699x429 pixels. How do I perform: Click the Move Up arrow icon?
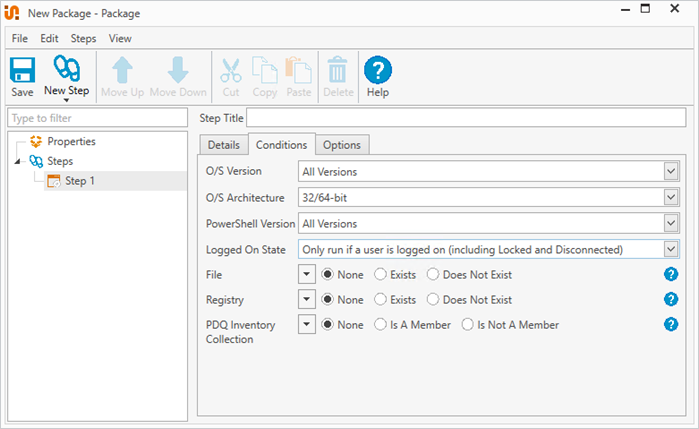click(122, 70)
